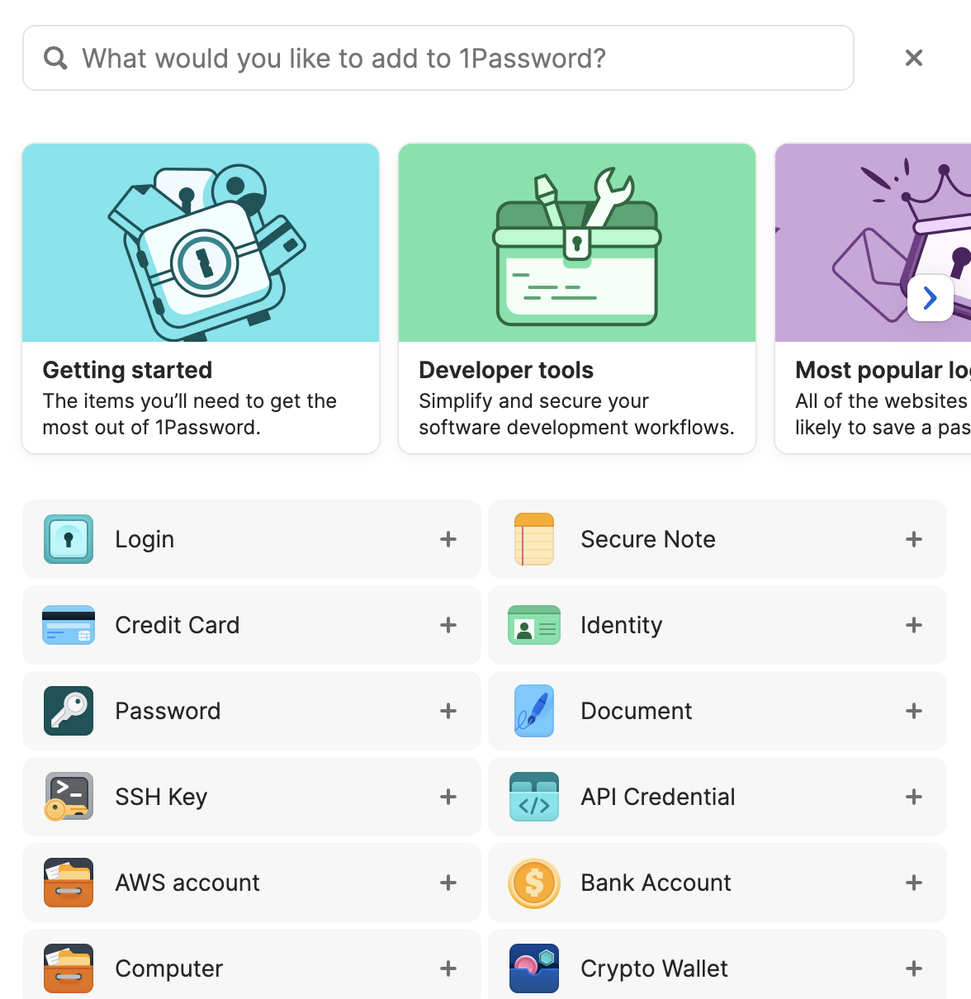Select the Credit Card icon
This screenshot has width=971, height=999.
(x=68, y=625)
